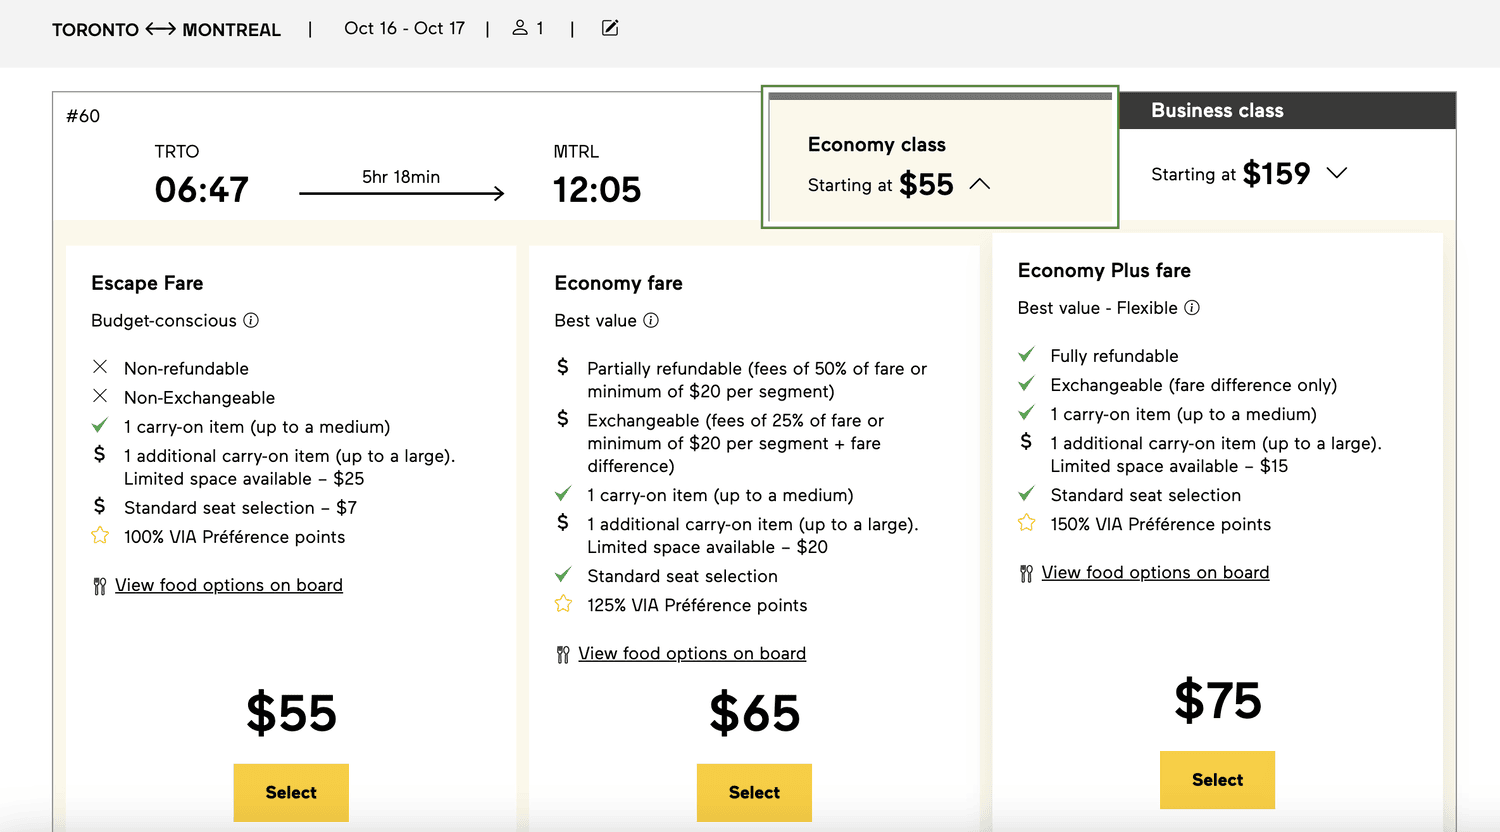The width and height of the screenshot is (1500, 832).
Task: Click the TORONTO station name in header
Action: pyautogui.click(x=95, y=30)
